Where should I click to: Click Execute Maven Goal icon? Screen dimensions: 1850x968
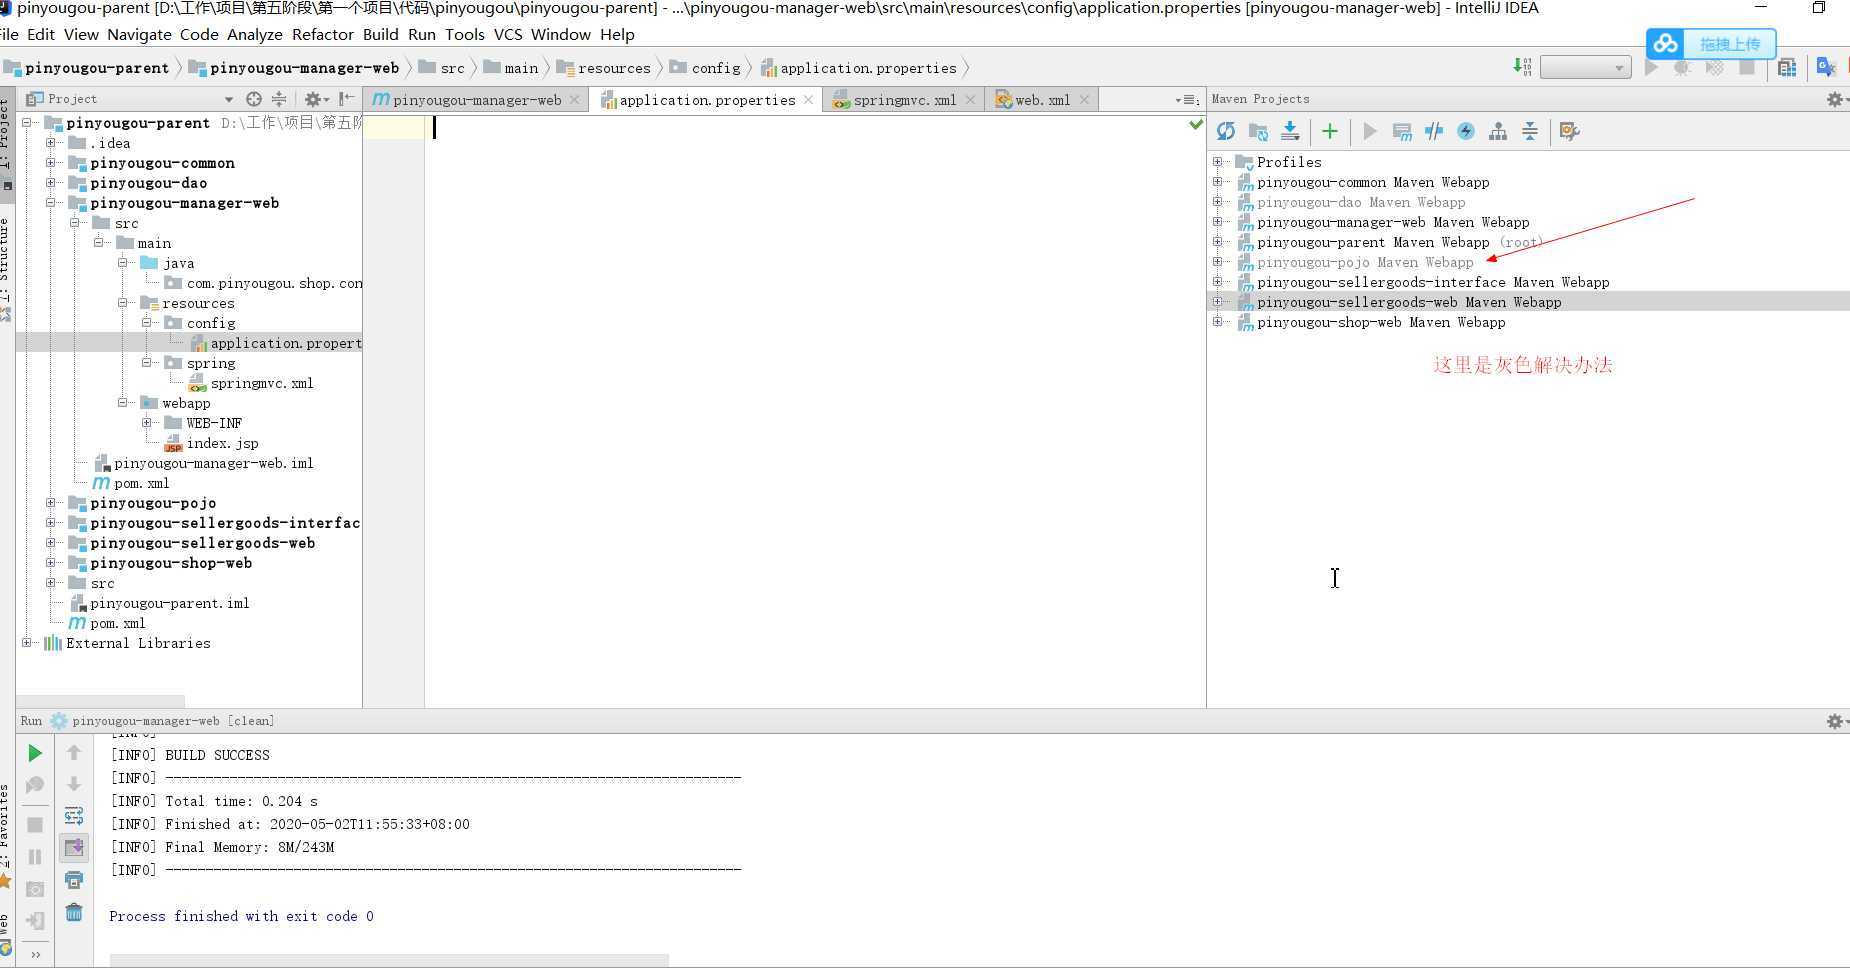pyautogui.click(x=1402, y=131)
